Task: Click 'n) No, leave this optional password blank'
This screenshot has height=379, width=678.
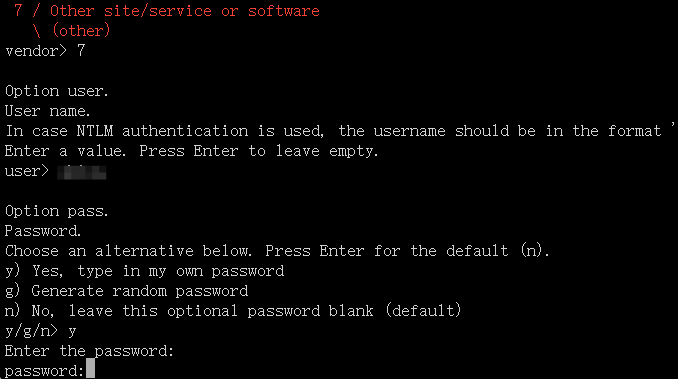Action: [x=233, y=311]
